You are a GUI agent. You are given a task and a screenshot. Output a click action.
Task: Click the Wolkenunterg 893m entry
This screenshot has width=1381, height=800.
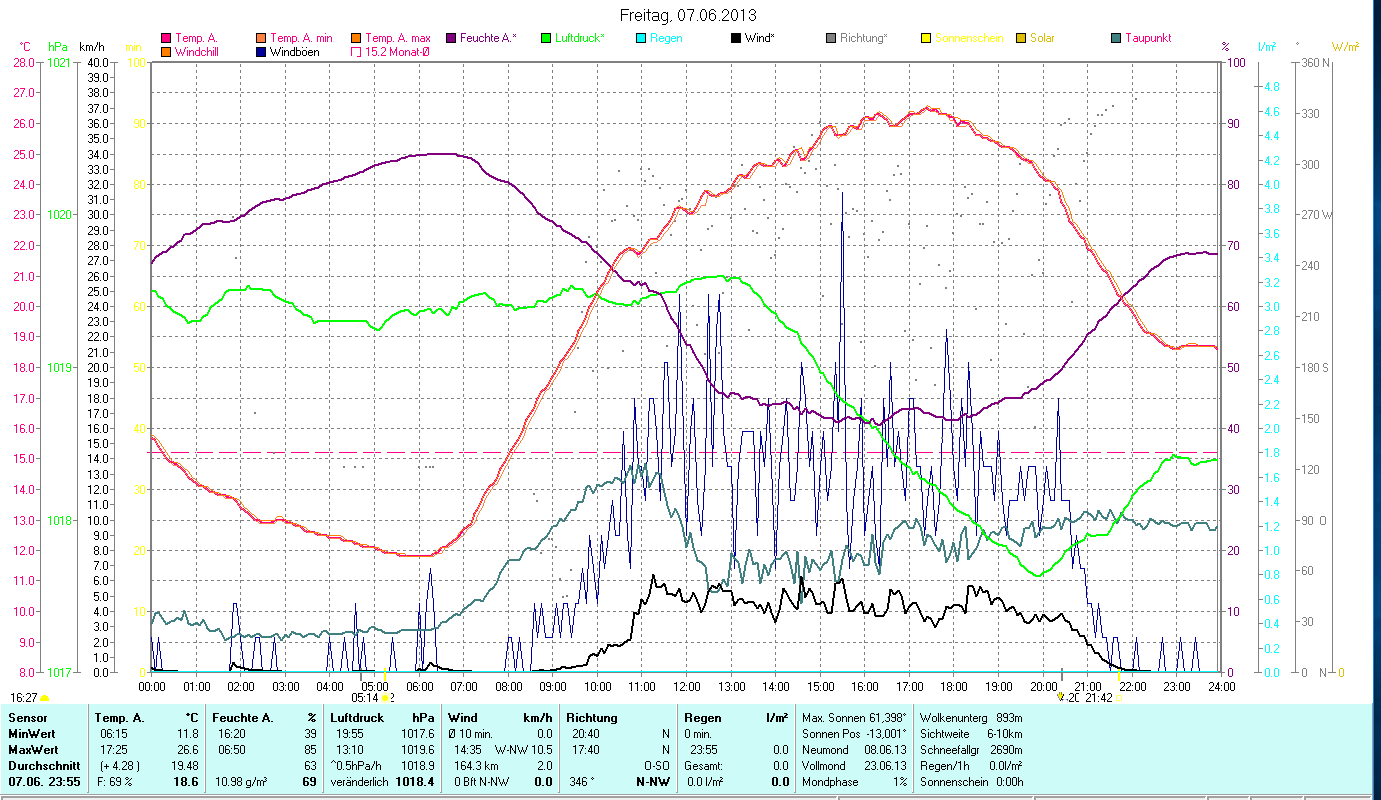click(x=971, y=718)
